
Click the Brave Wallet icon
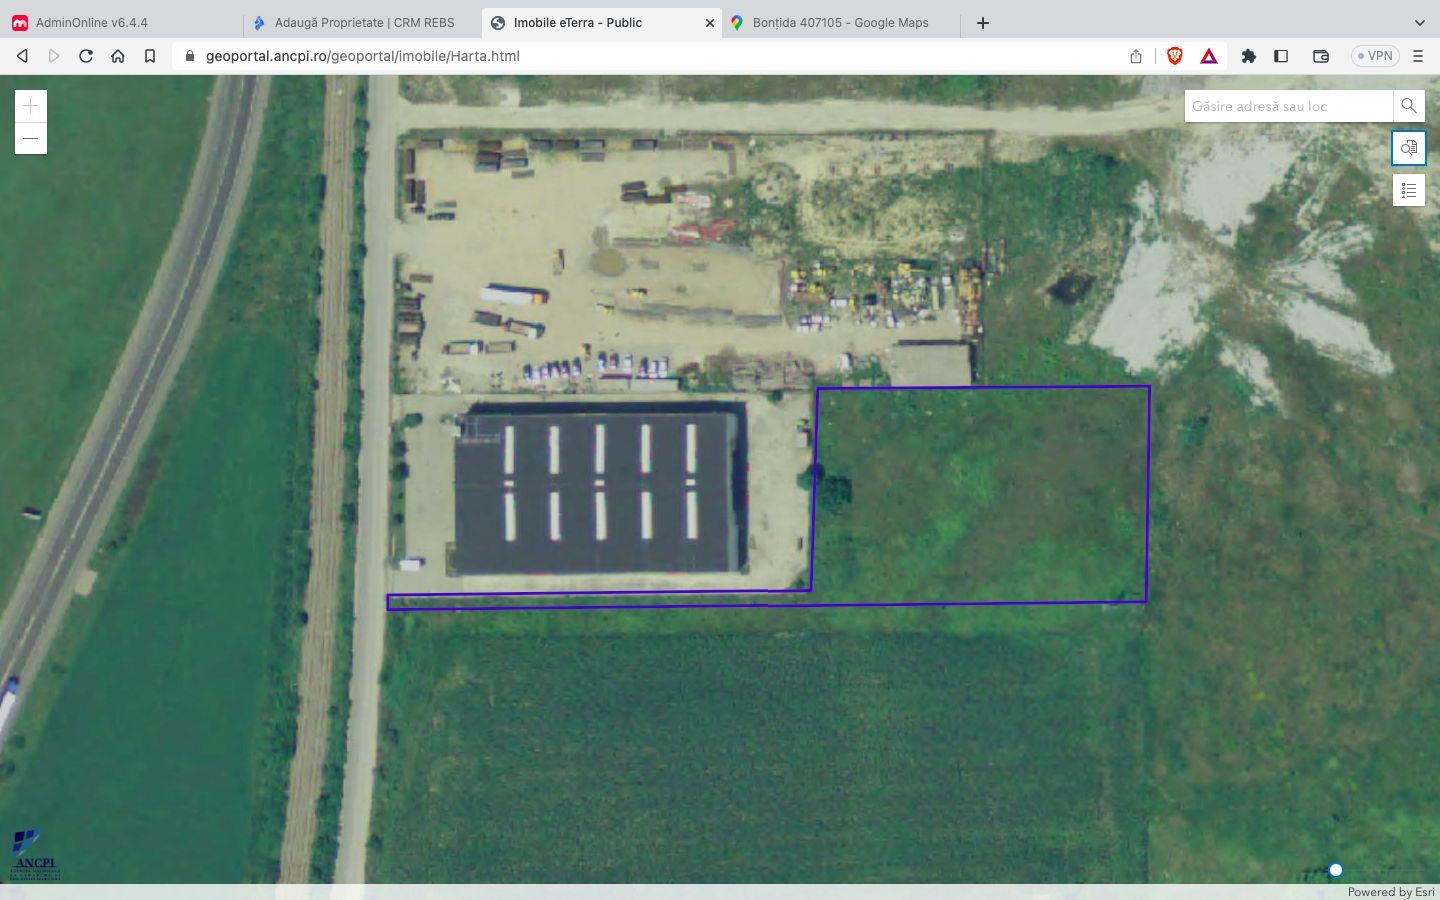(1320, 56)
